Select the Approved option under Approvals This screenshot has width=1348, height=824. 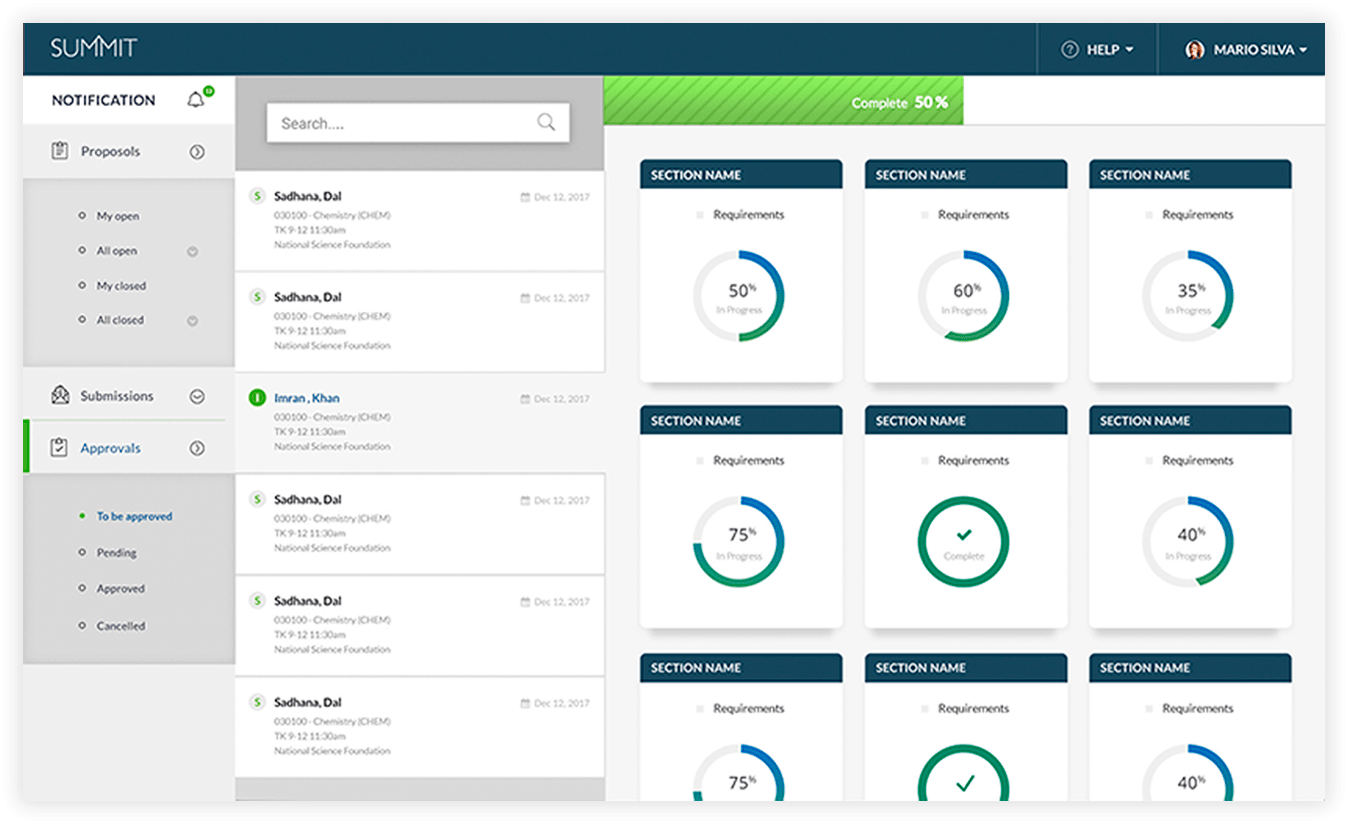(120, 588)
